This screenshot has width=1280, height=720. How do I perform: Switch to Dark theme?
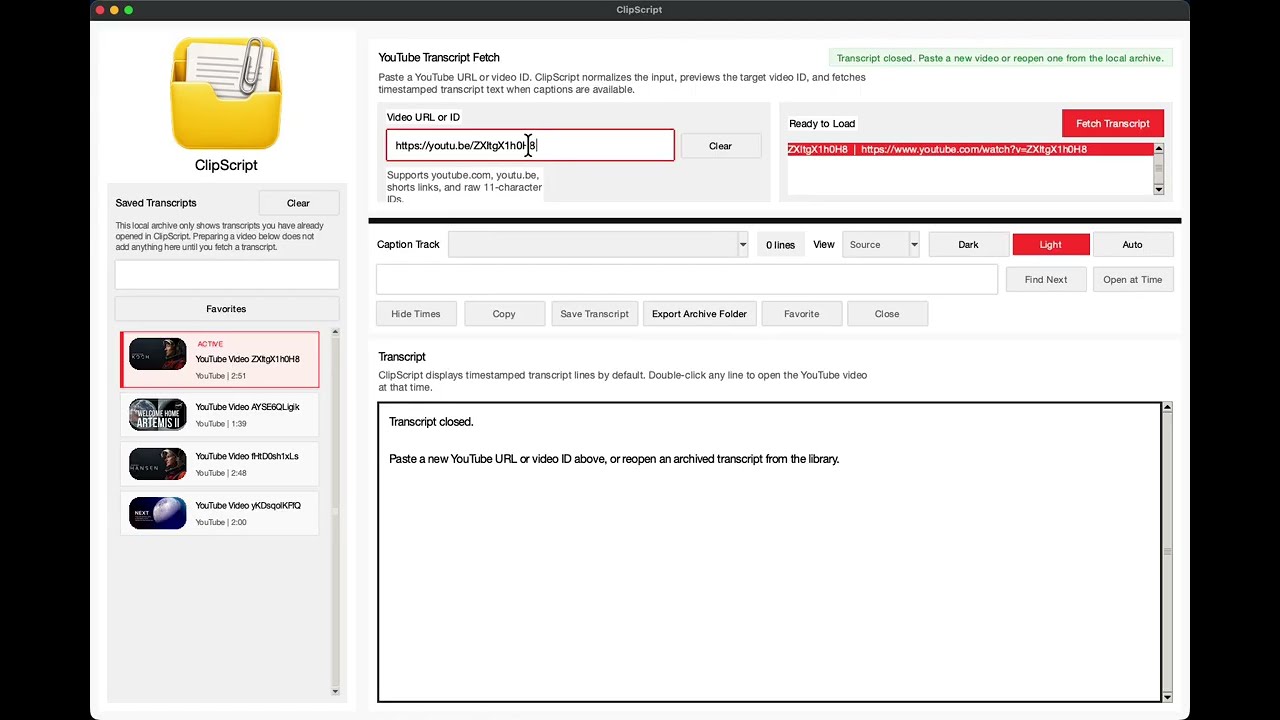[968, 245]
